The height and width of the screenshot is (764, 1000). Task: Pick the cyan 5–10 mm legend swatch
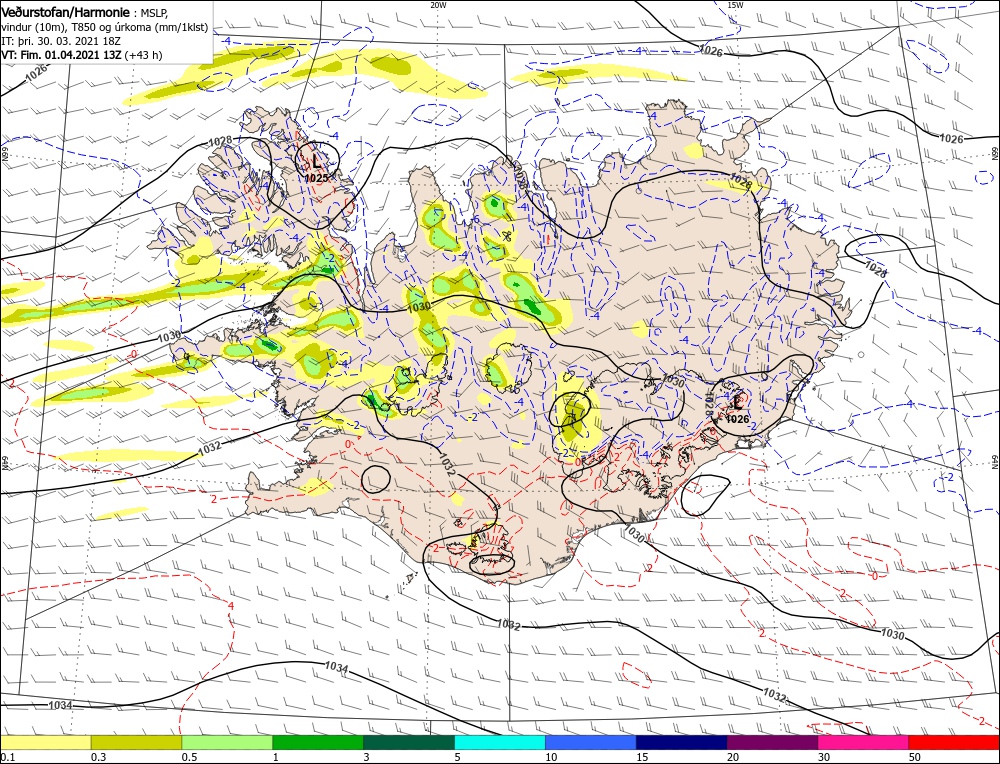coord(500,742)
